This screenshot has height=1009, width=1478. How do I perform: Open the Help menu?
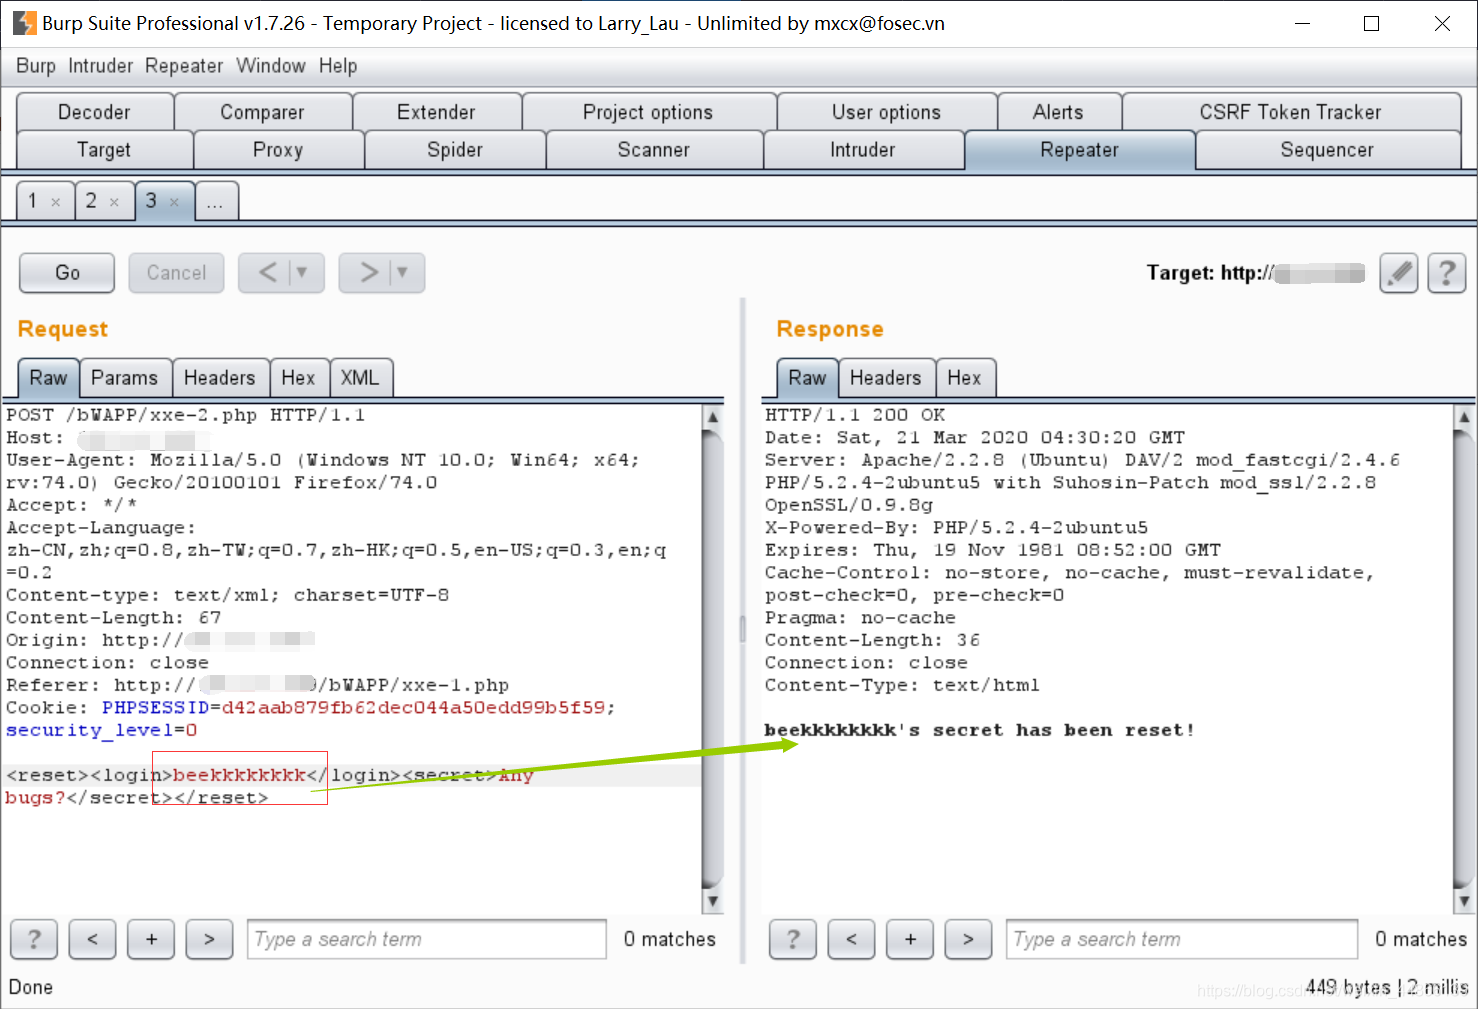click(338, 66)
